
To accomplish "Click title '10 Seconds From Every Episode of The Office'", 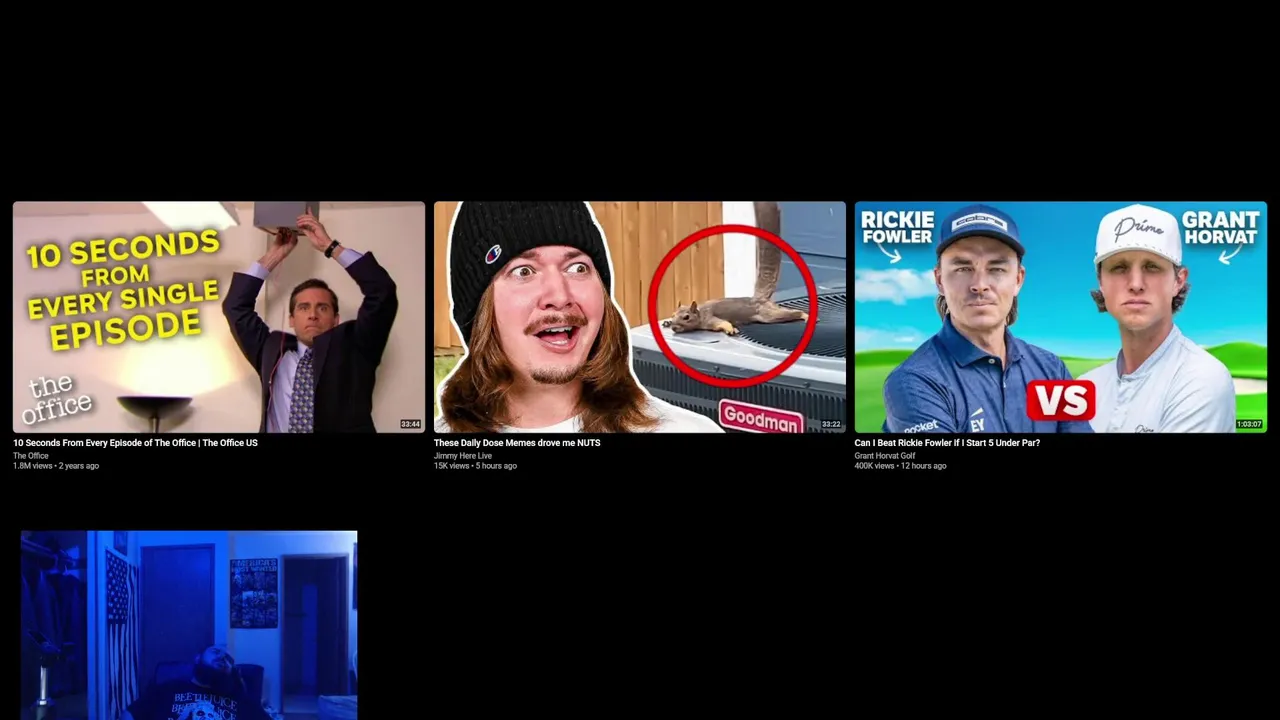I will pyautogui.click(x=135, y=443).
